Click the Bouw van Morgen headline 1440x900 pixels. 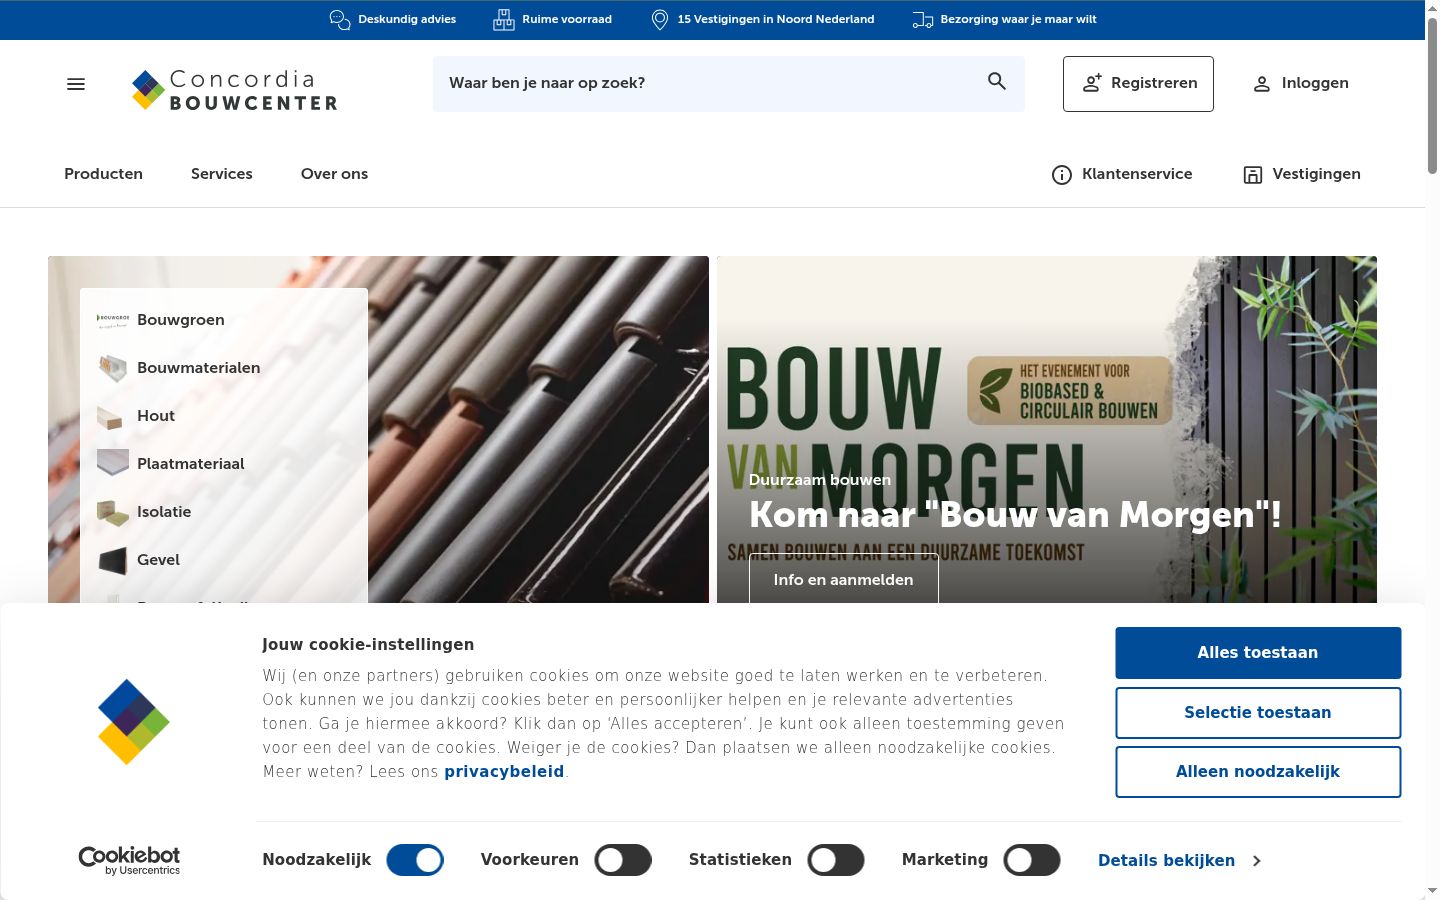pyautogui.click(x=1015, y=515)
